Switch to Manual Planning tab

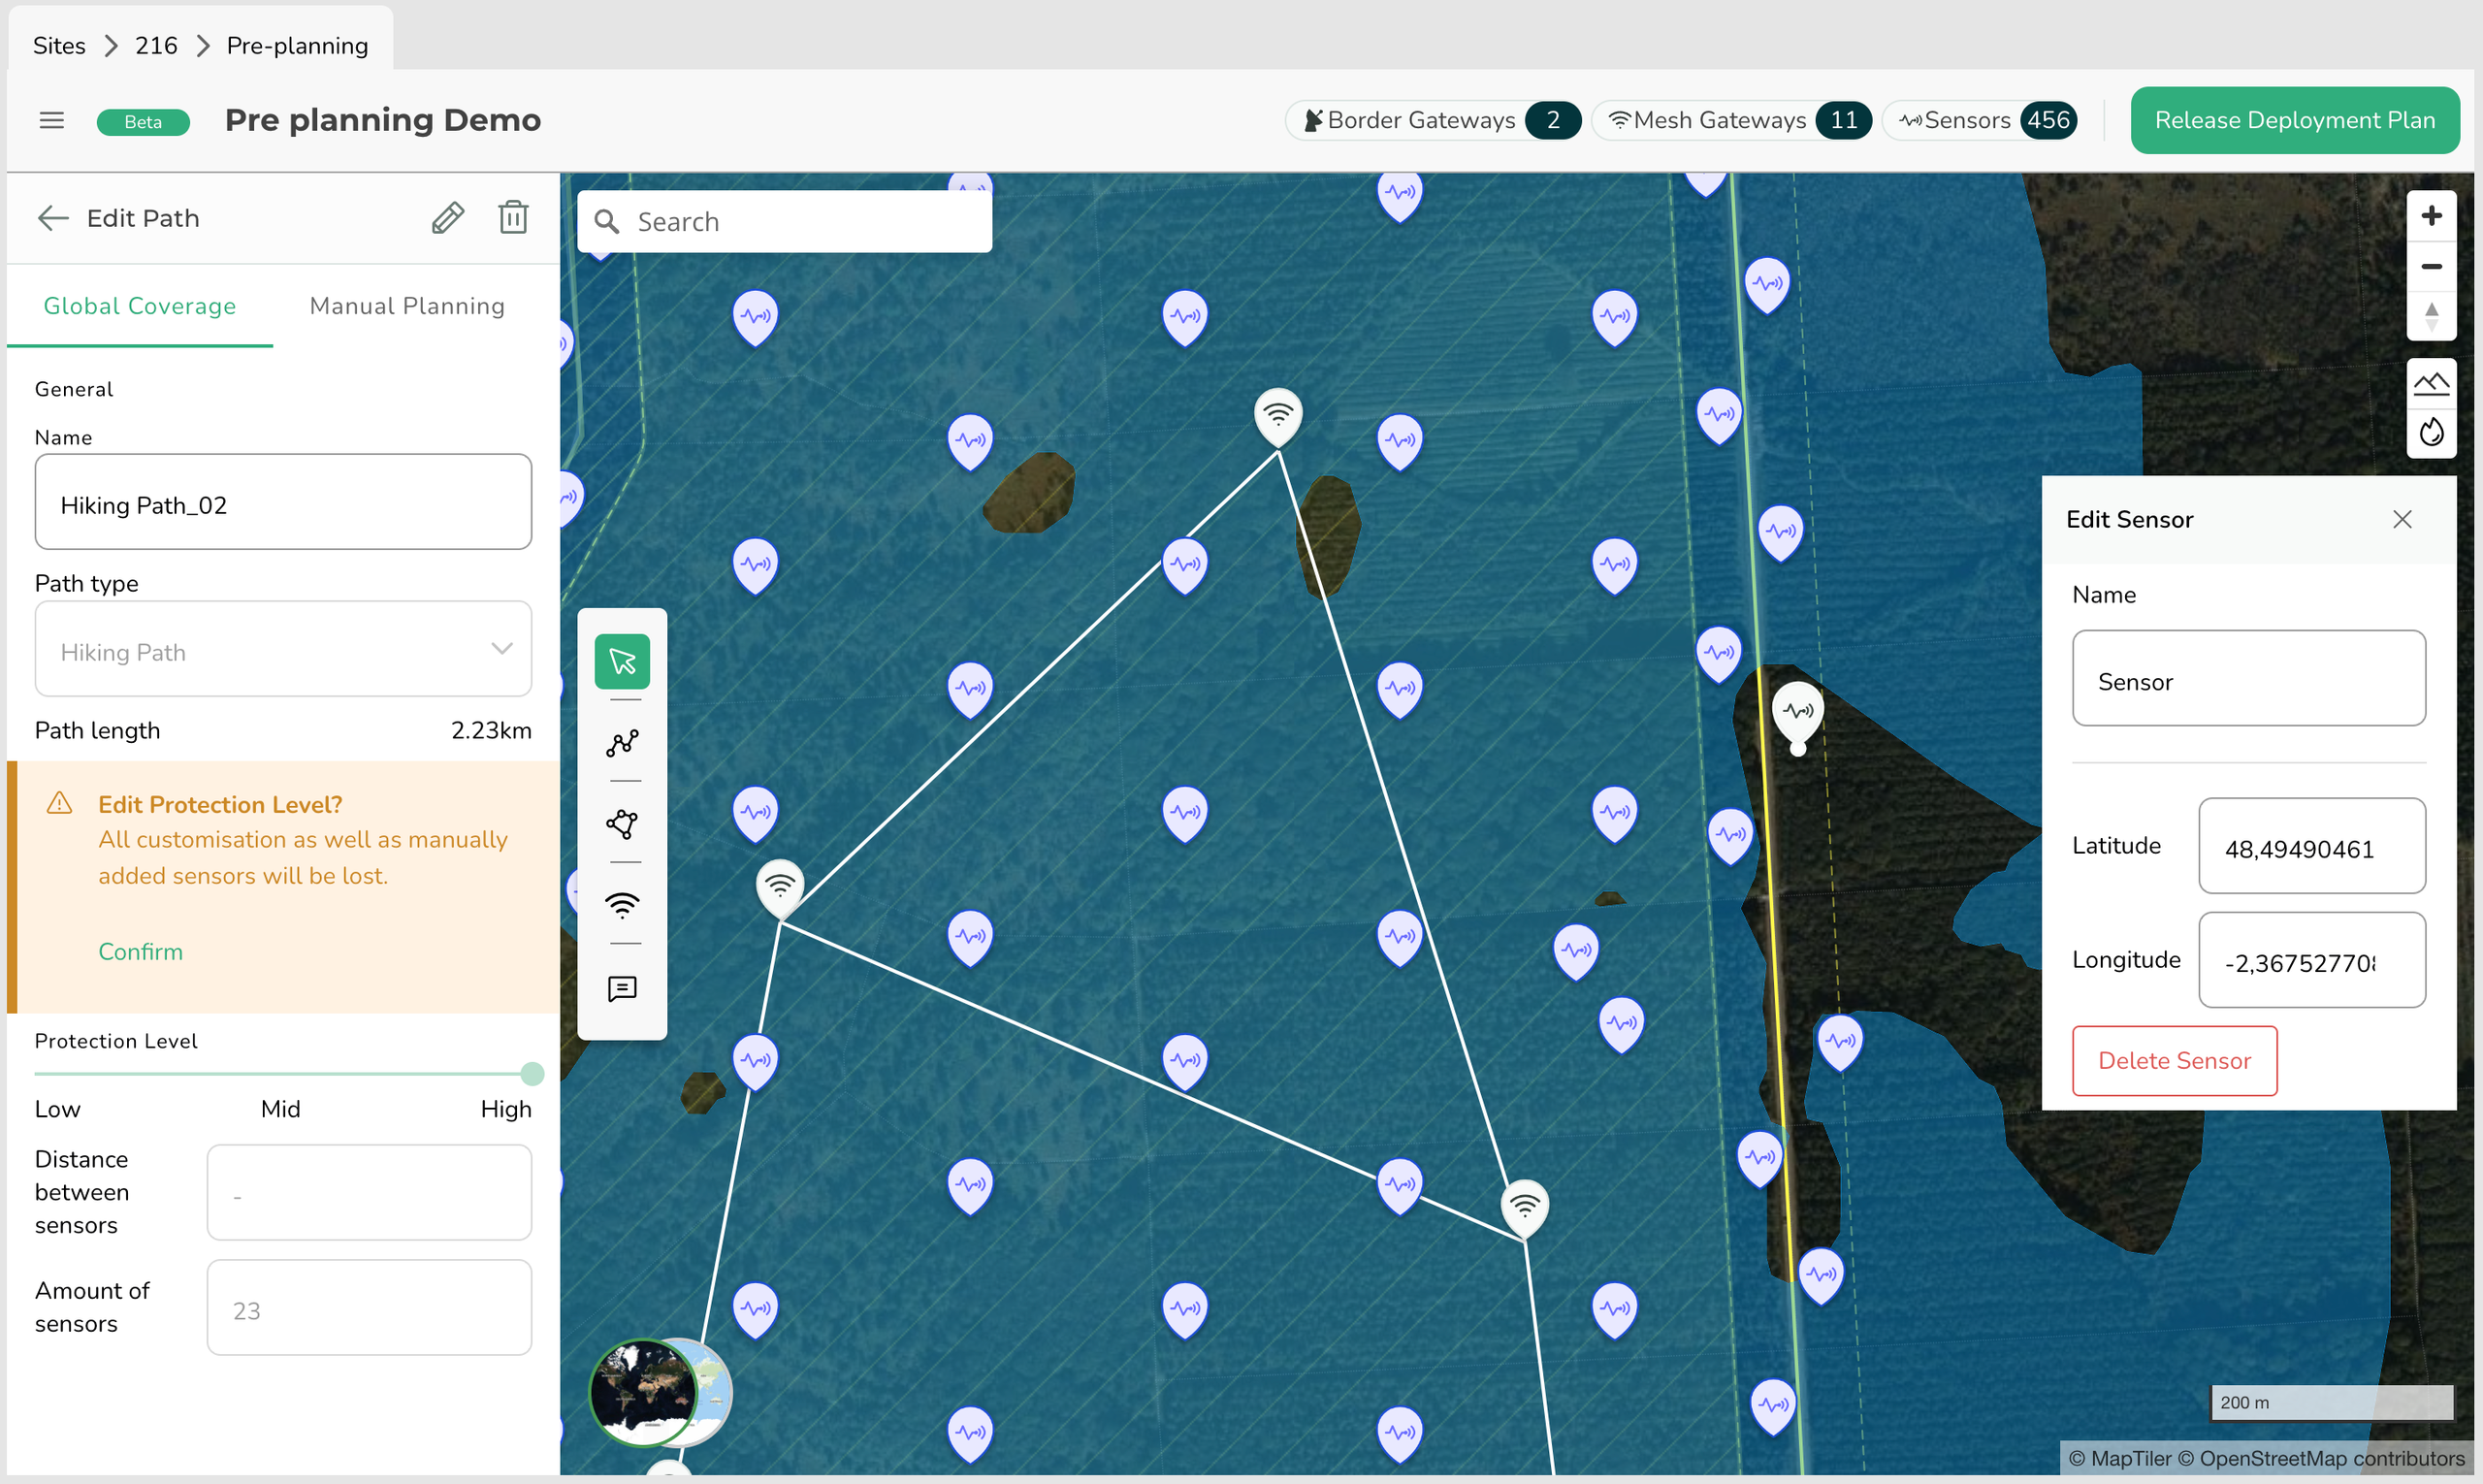[x=407, y=306]
